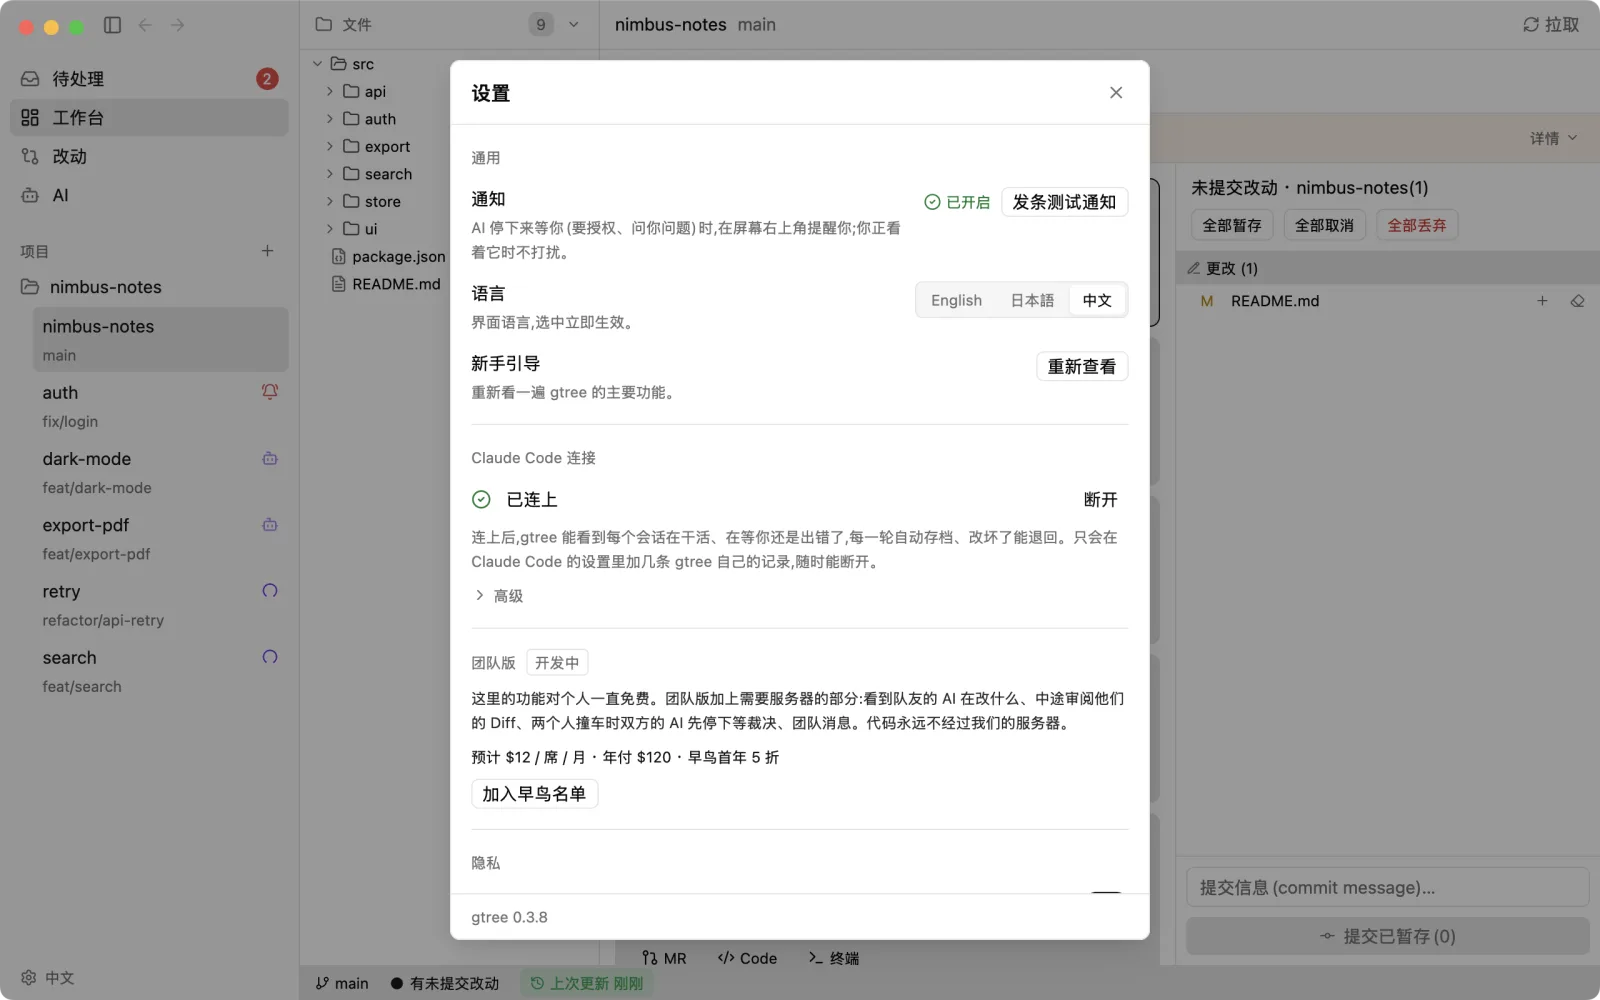Click 全部暂存 stage all button
The height and width of the screenshot is (1000, 1600).
[x=1232, y=226]
